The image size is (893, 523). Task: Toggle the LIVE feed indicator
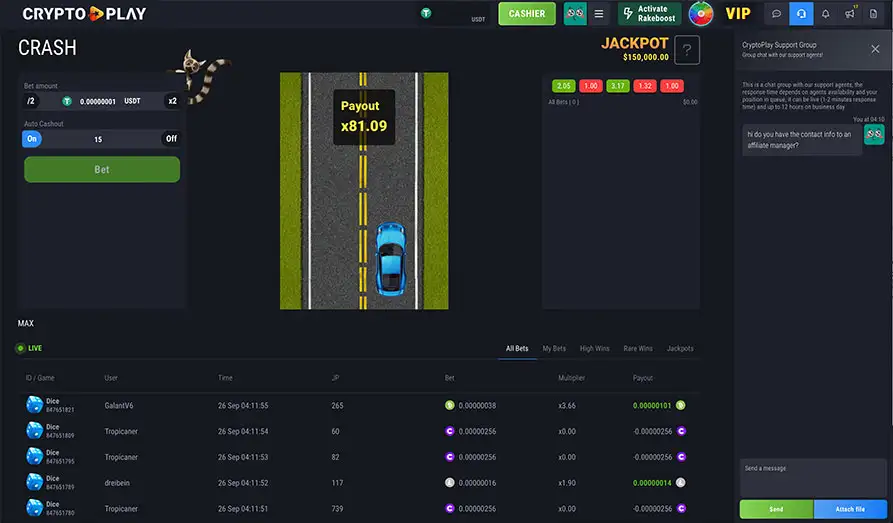click(x=29, y=348)
